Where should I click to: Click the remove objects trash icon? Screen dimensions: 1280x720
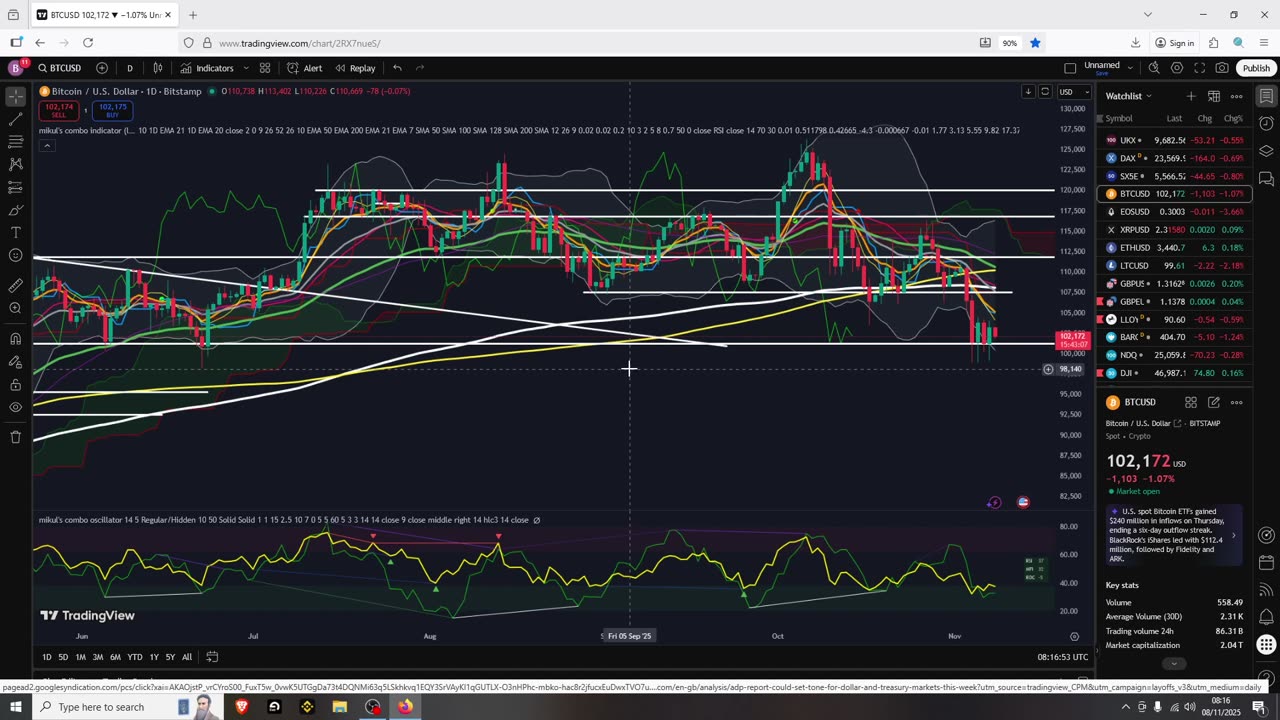click(15, 437)
